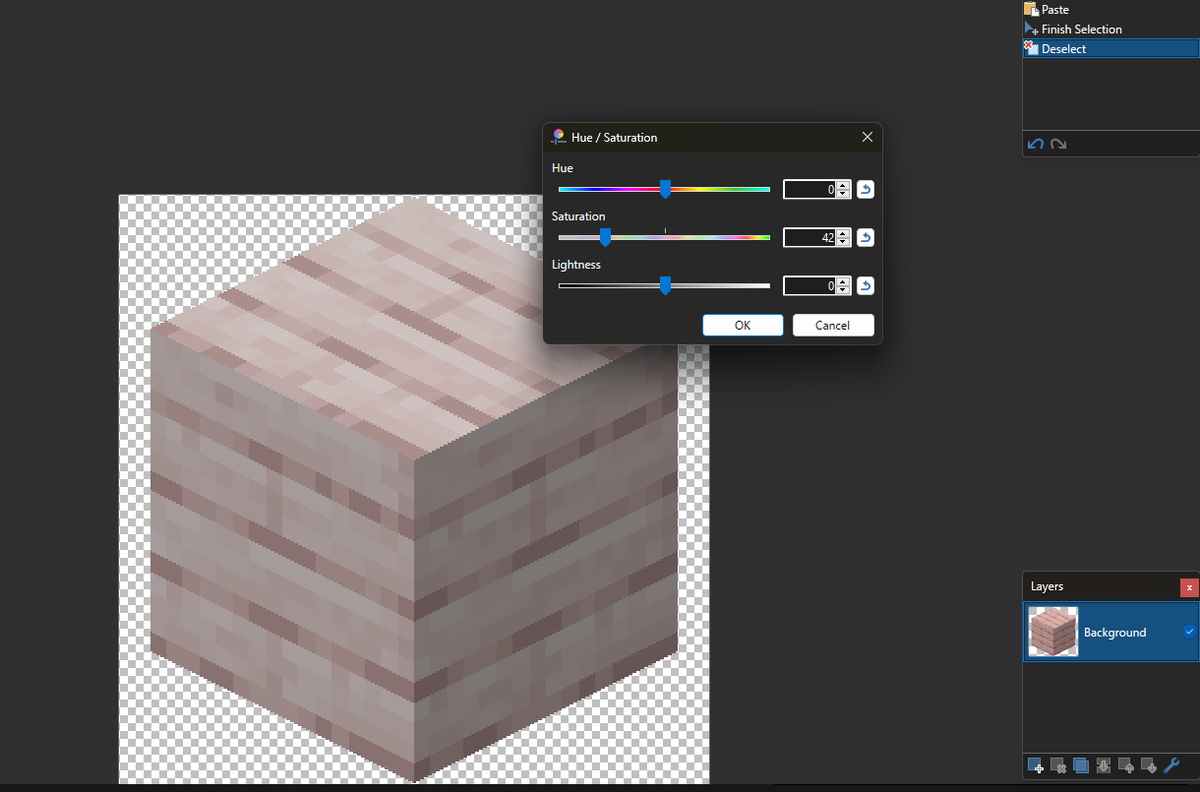Viewport: 1200px width, 792px height.
Task: Click the Hue / Saturation dialog icon
Action: [559, 137]
